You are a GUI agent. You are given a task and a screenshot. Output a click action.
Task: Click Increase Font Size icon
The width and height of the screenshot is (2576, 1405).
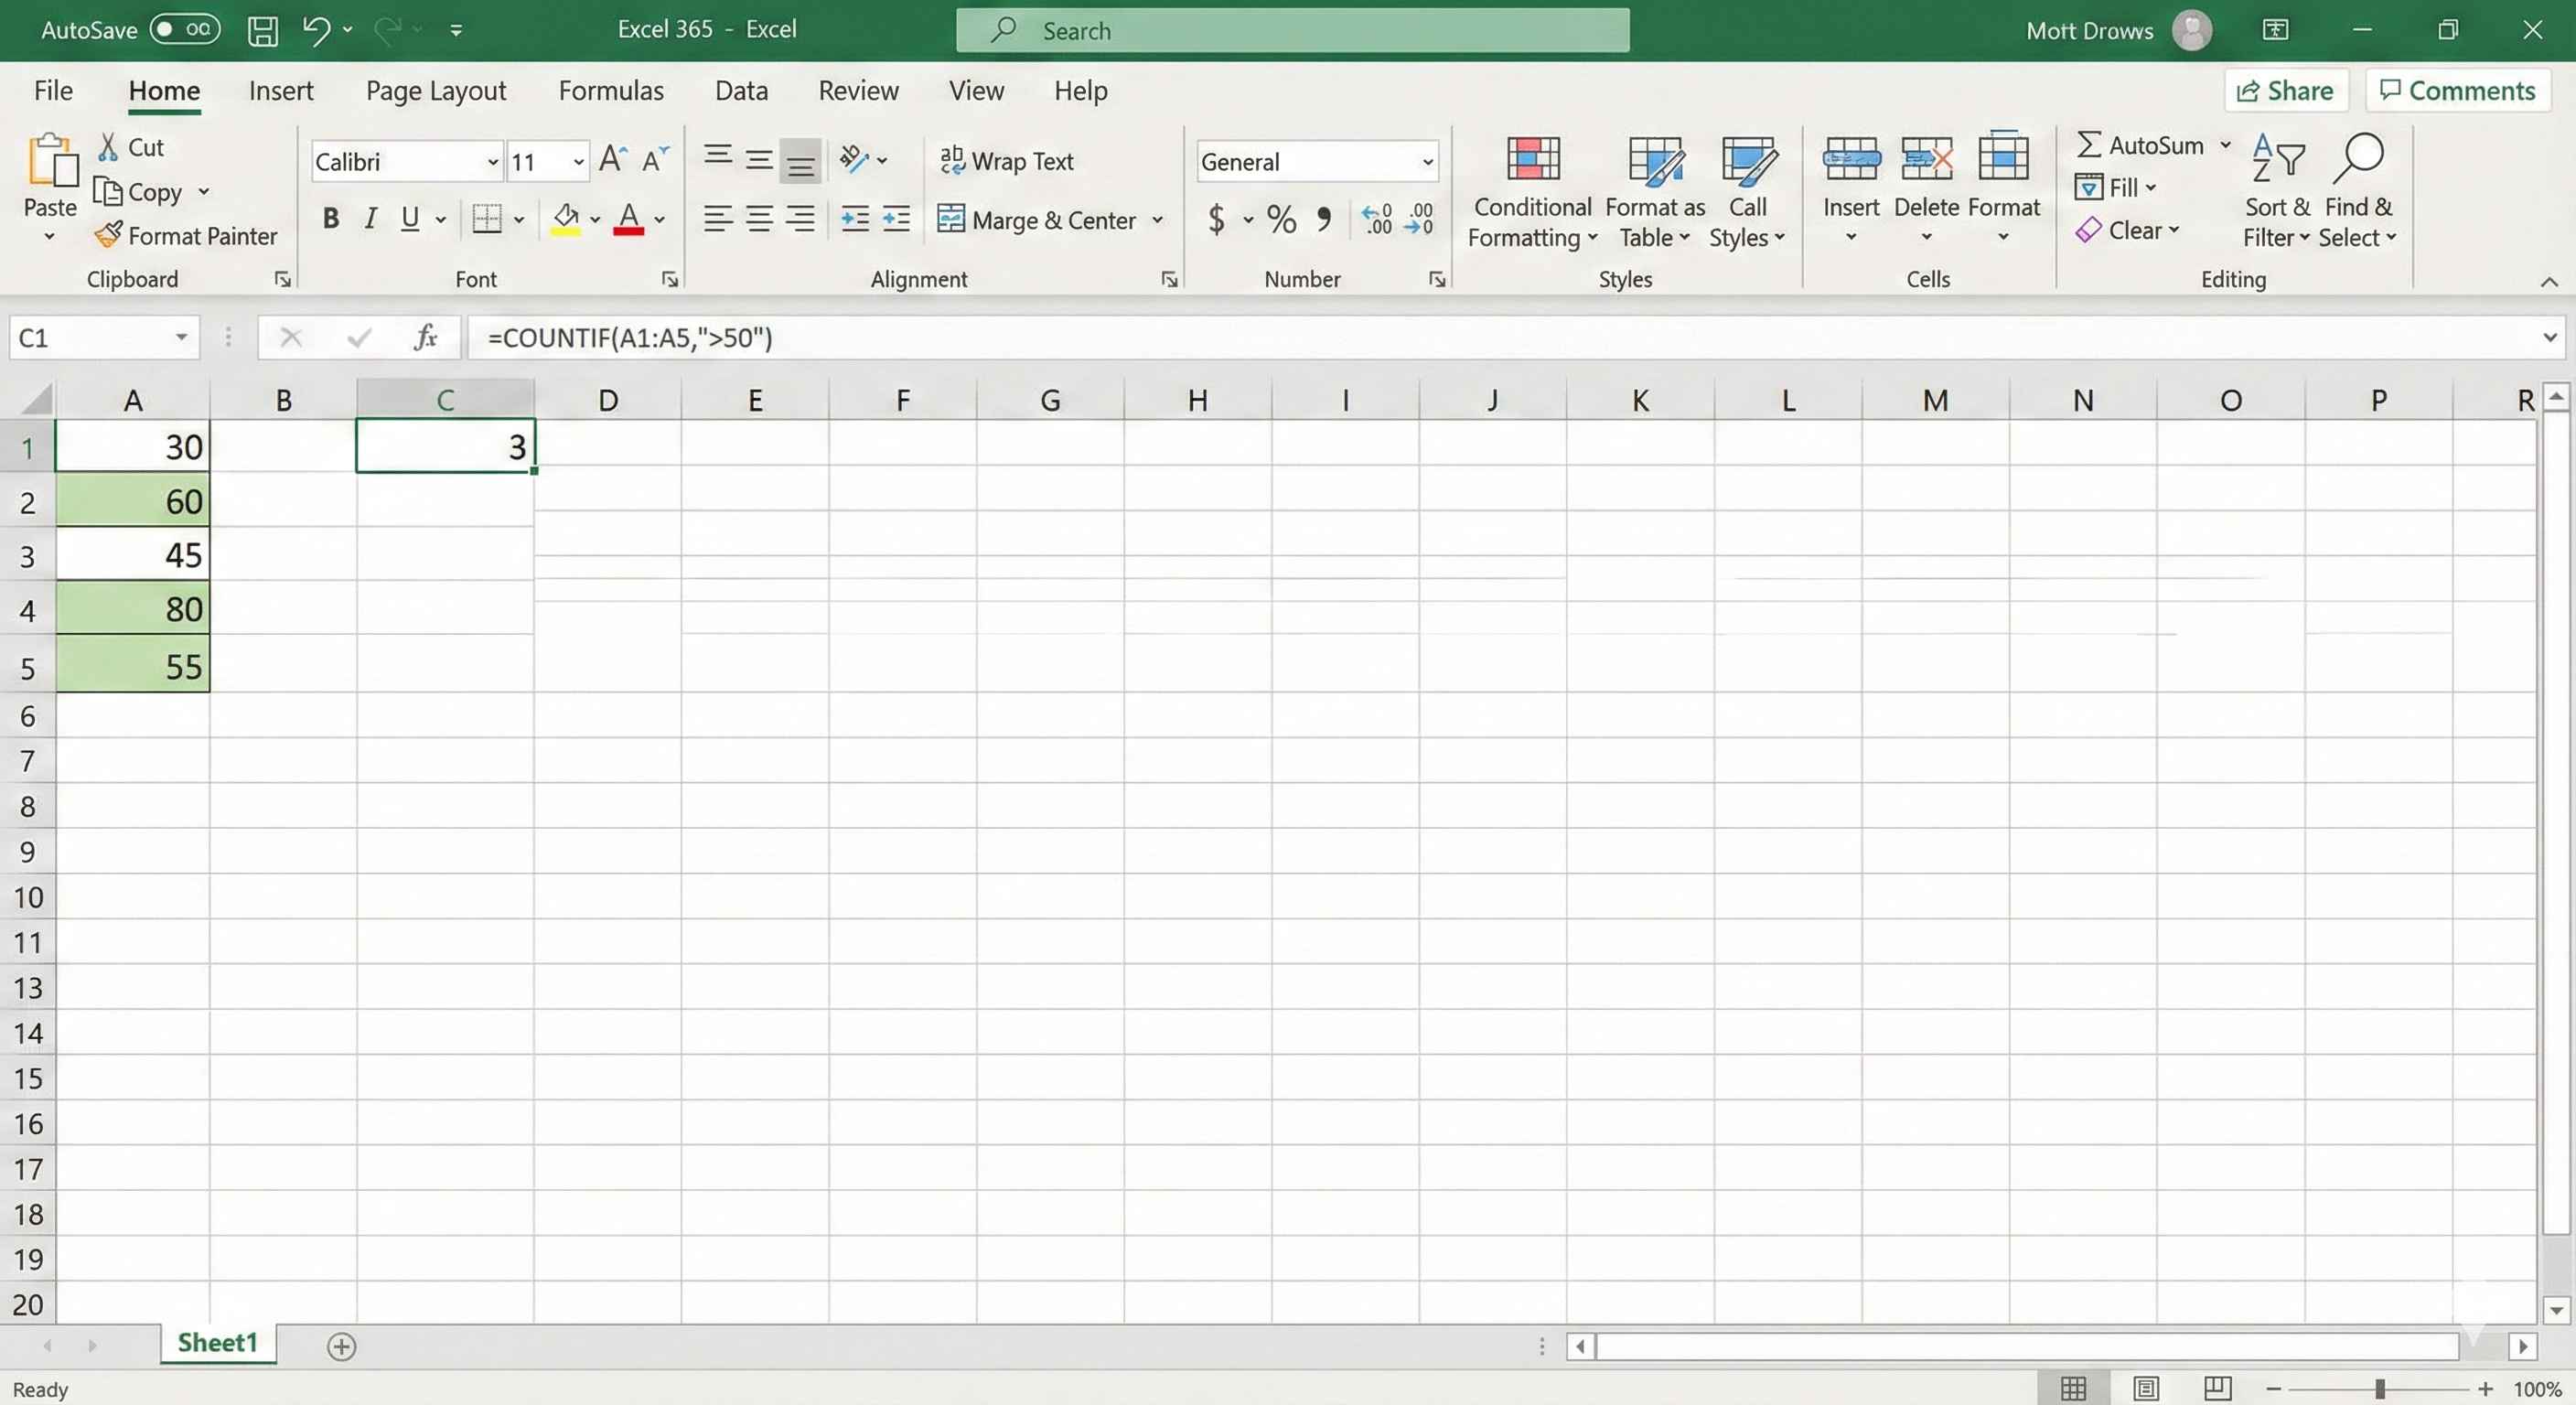coord(612,160)
